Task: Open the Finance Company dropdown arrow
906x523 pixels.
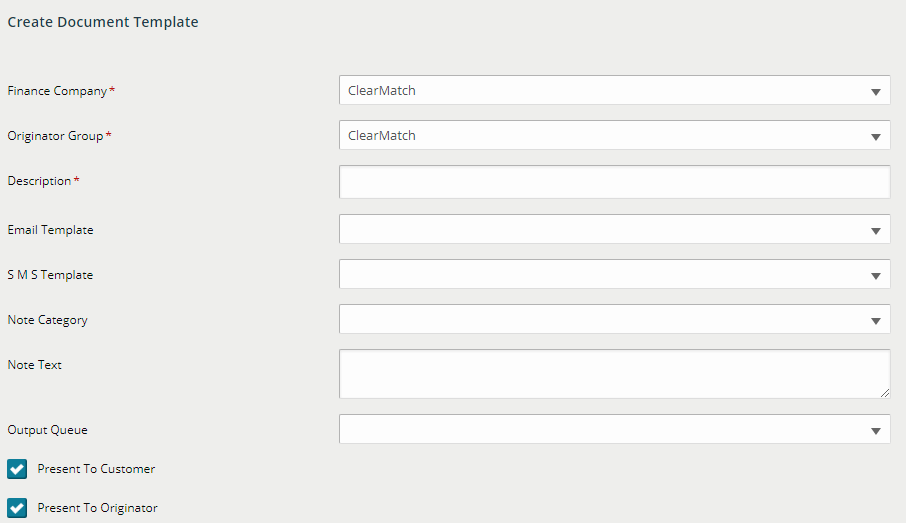Action: (x=875, y=91)
